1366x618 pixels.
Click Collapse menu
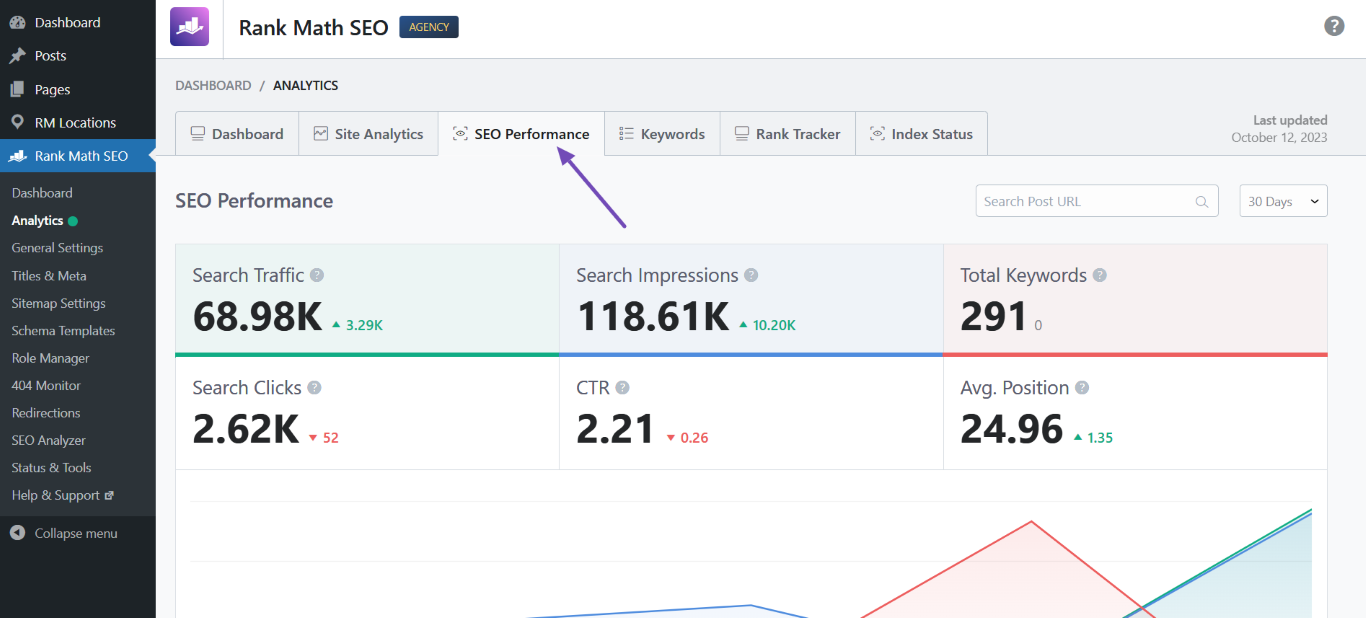(x=76, y=533)
